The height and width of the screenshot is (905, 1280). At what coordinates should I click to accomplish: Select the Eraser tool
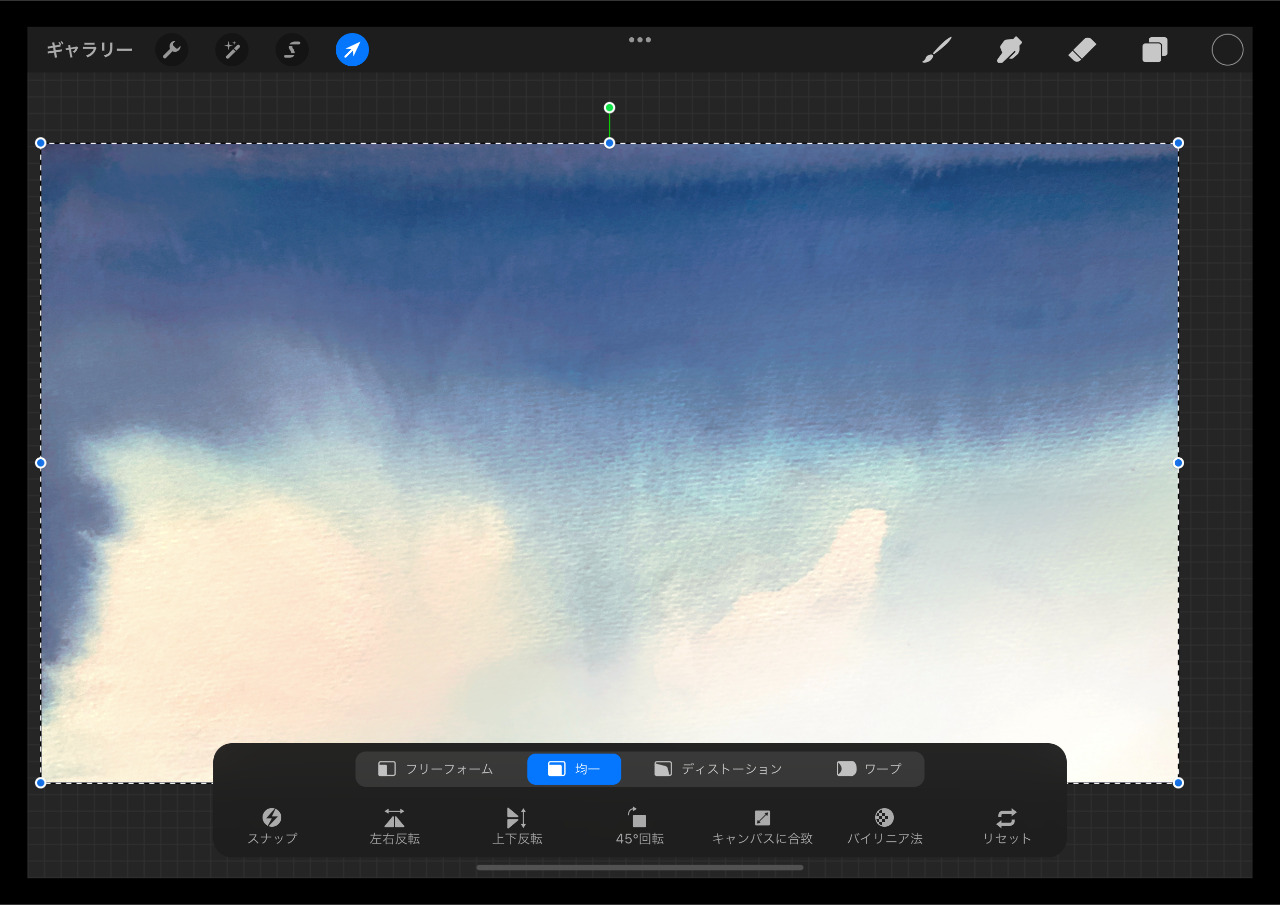(1082, 50)
